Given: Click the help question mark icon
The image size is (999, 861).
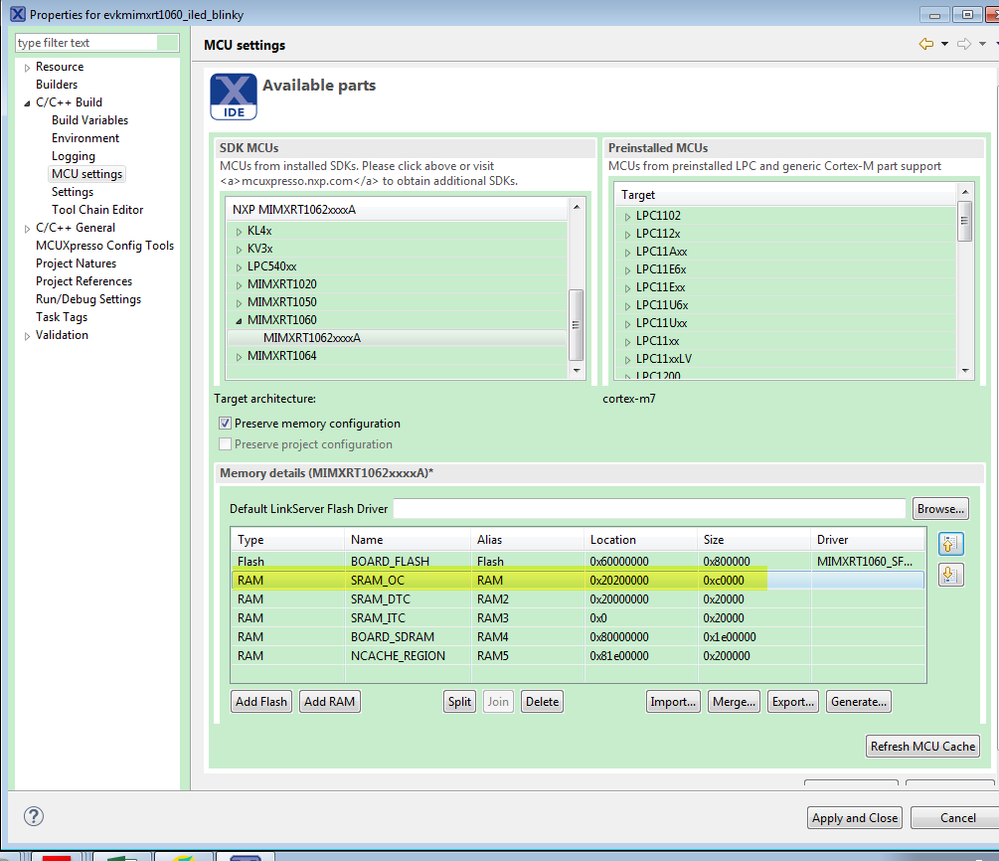Looking at the screenshot, I should point(34,816).
